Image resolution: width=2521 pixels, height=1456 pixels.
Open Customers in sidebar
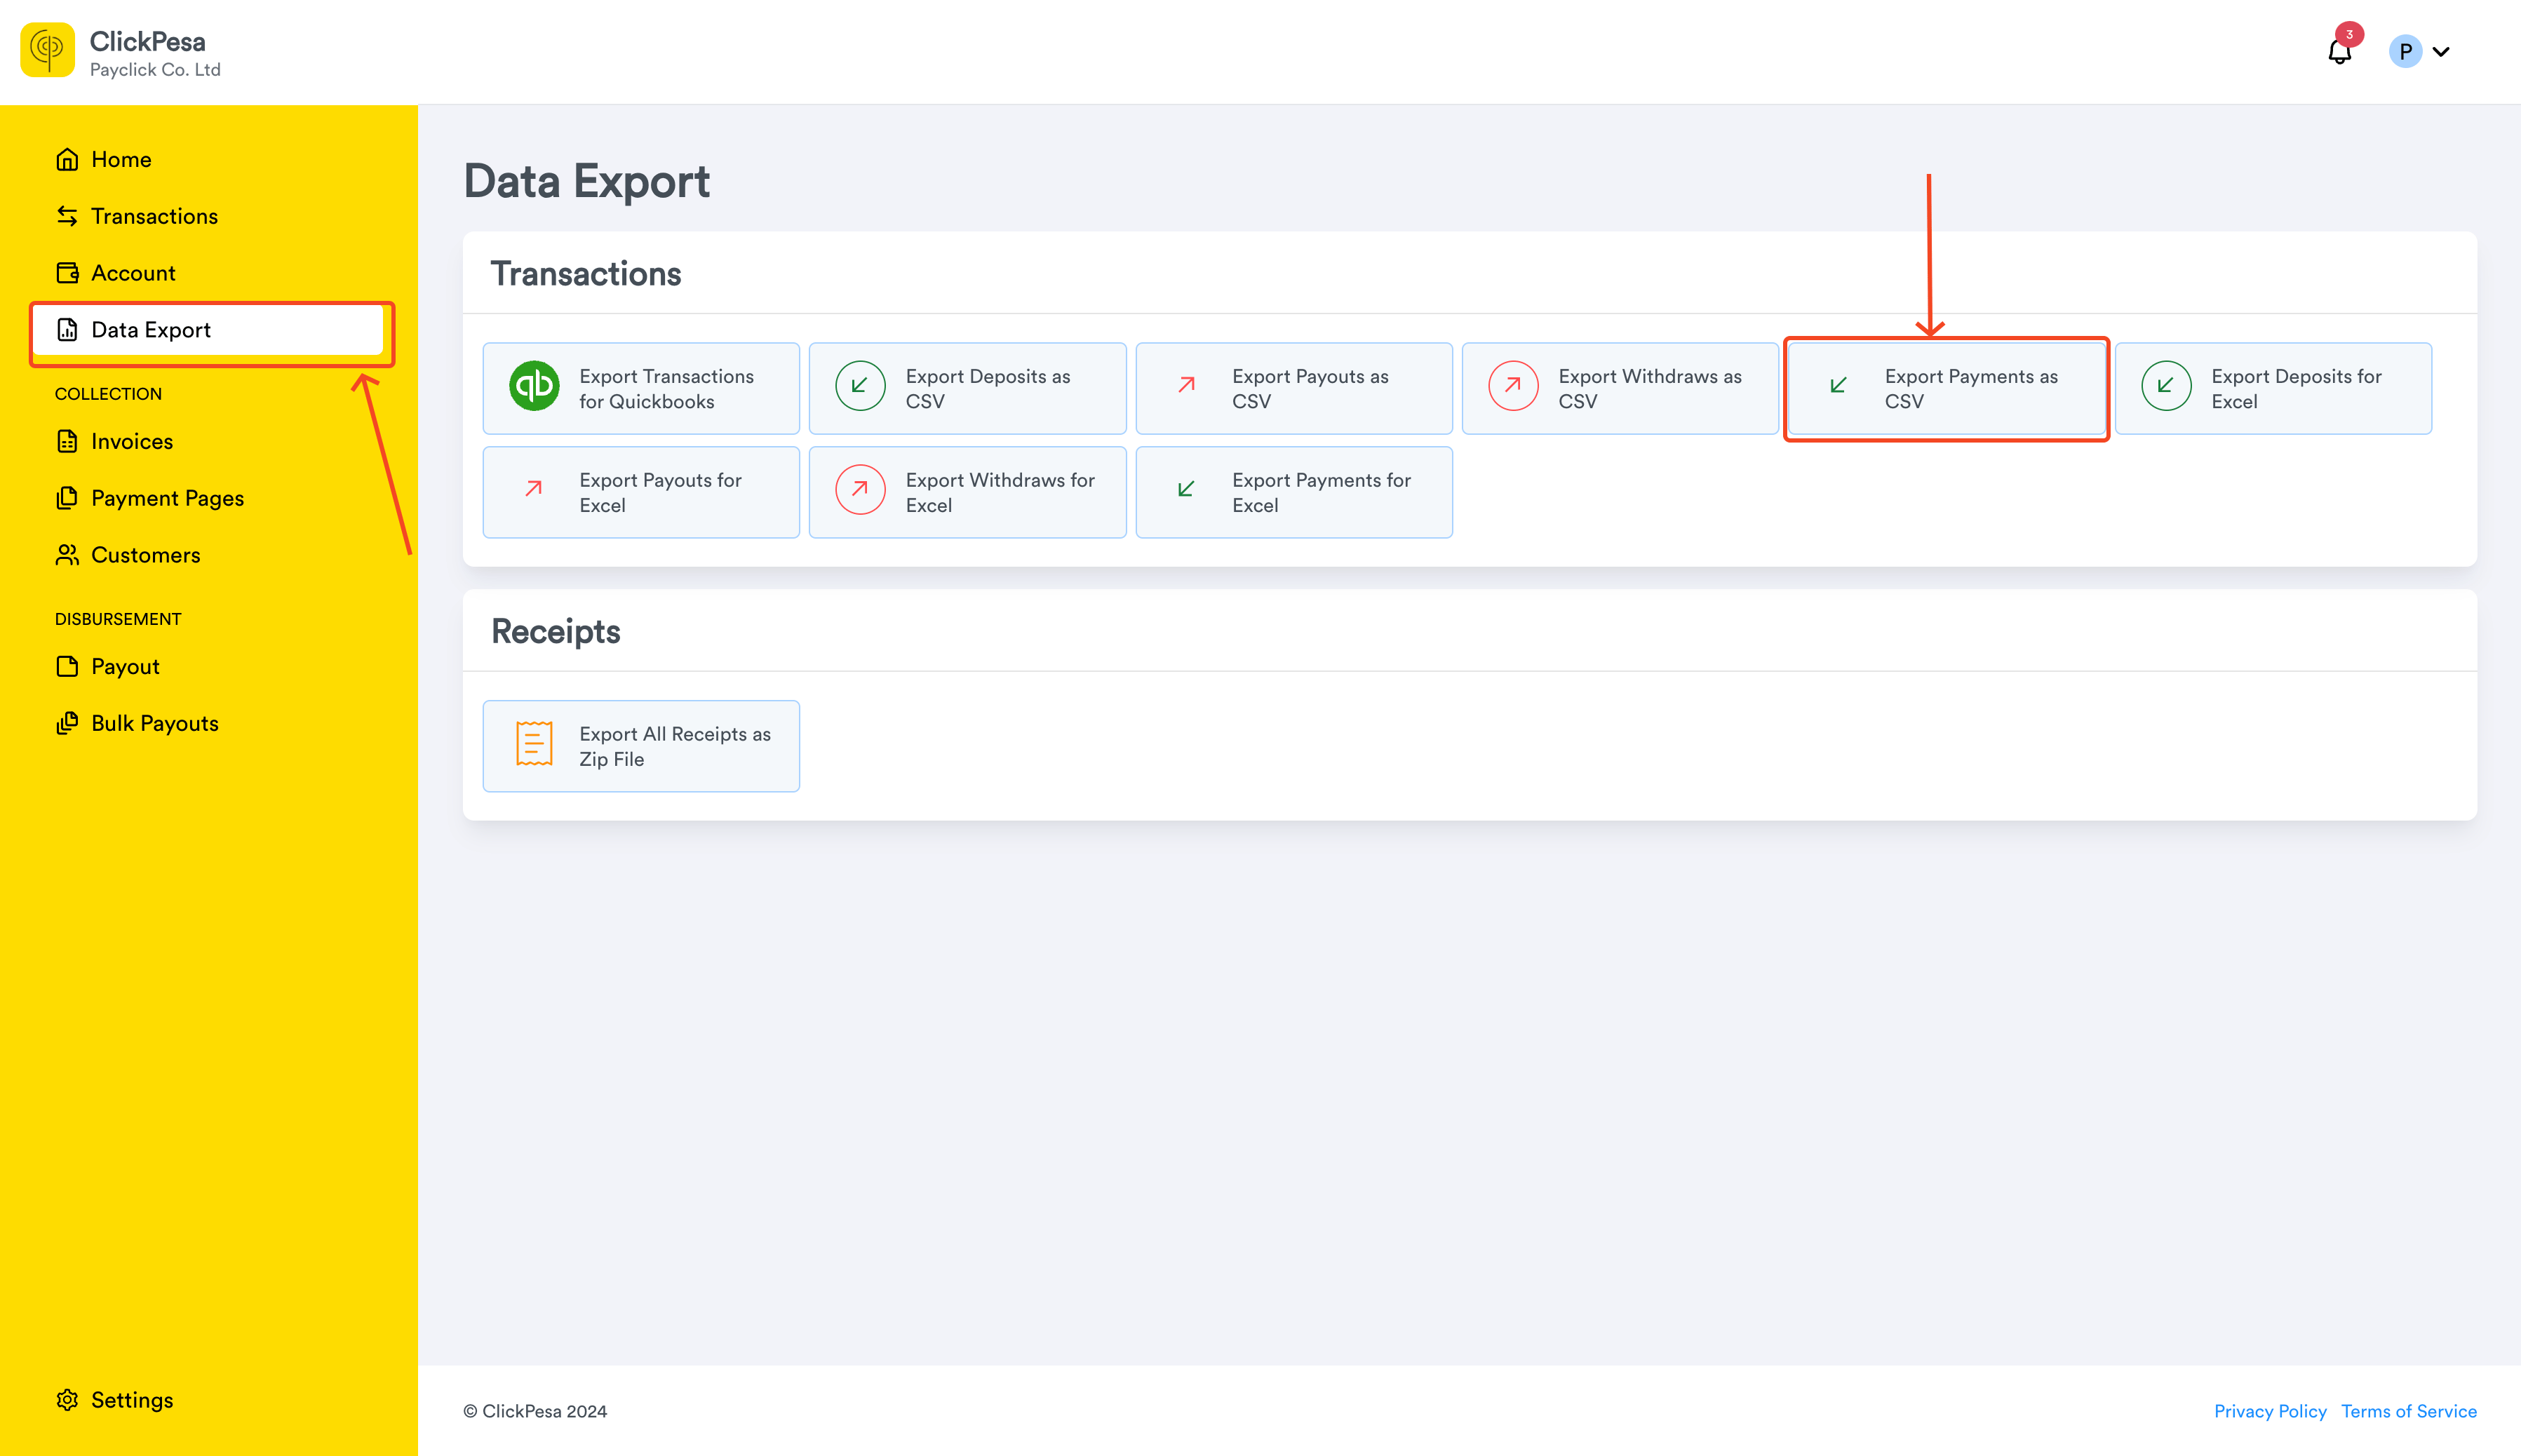tap(207, 555)
